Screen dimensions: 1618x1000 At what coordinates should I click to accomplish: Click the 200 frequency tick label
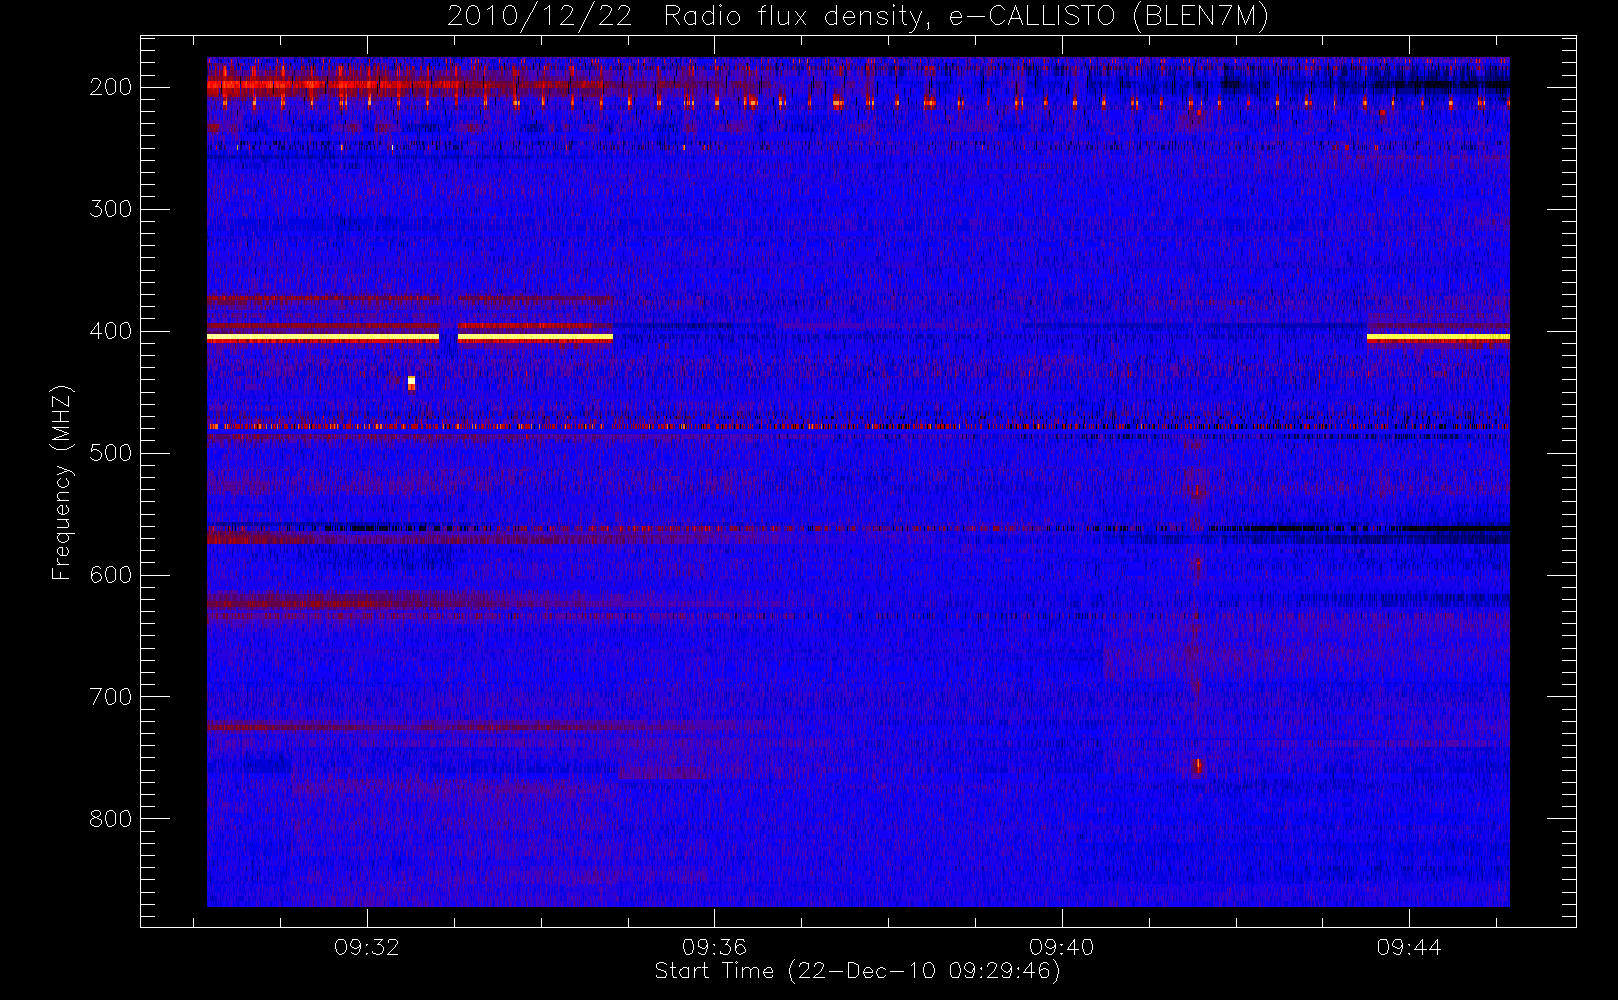click(x=111, y=87)
